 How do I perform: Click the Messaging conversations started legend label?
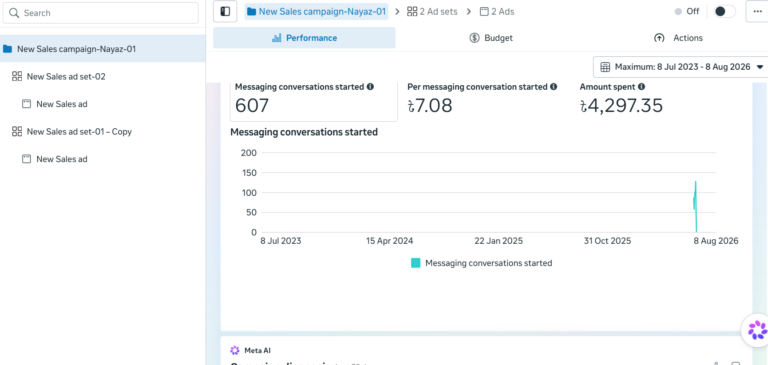click(488, 263)
